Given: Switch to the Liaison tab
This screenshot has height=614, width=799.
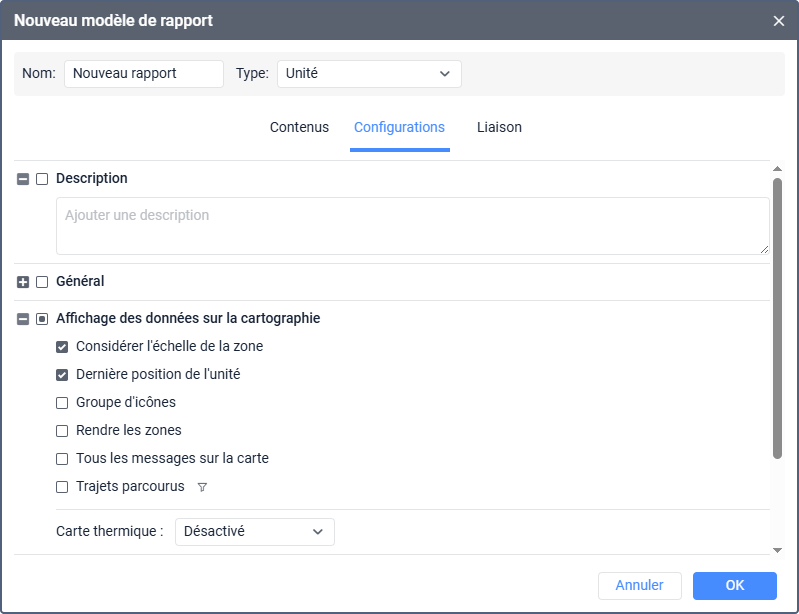Looking at the screenshot, I should 499,128.
